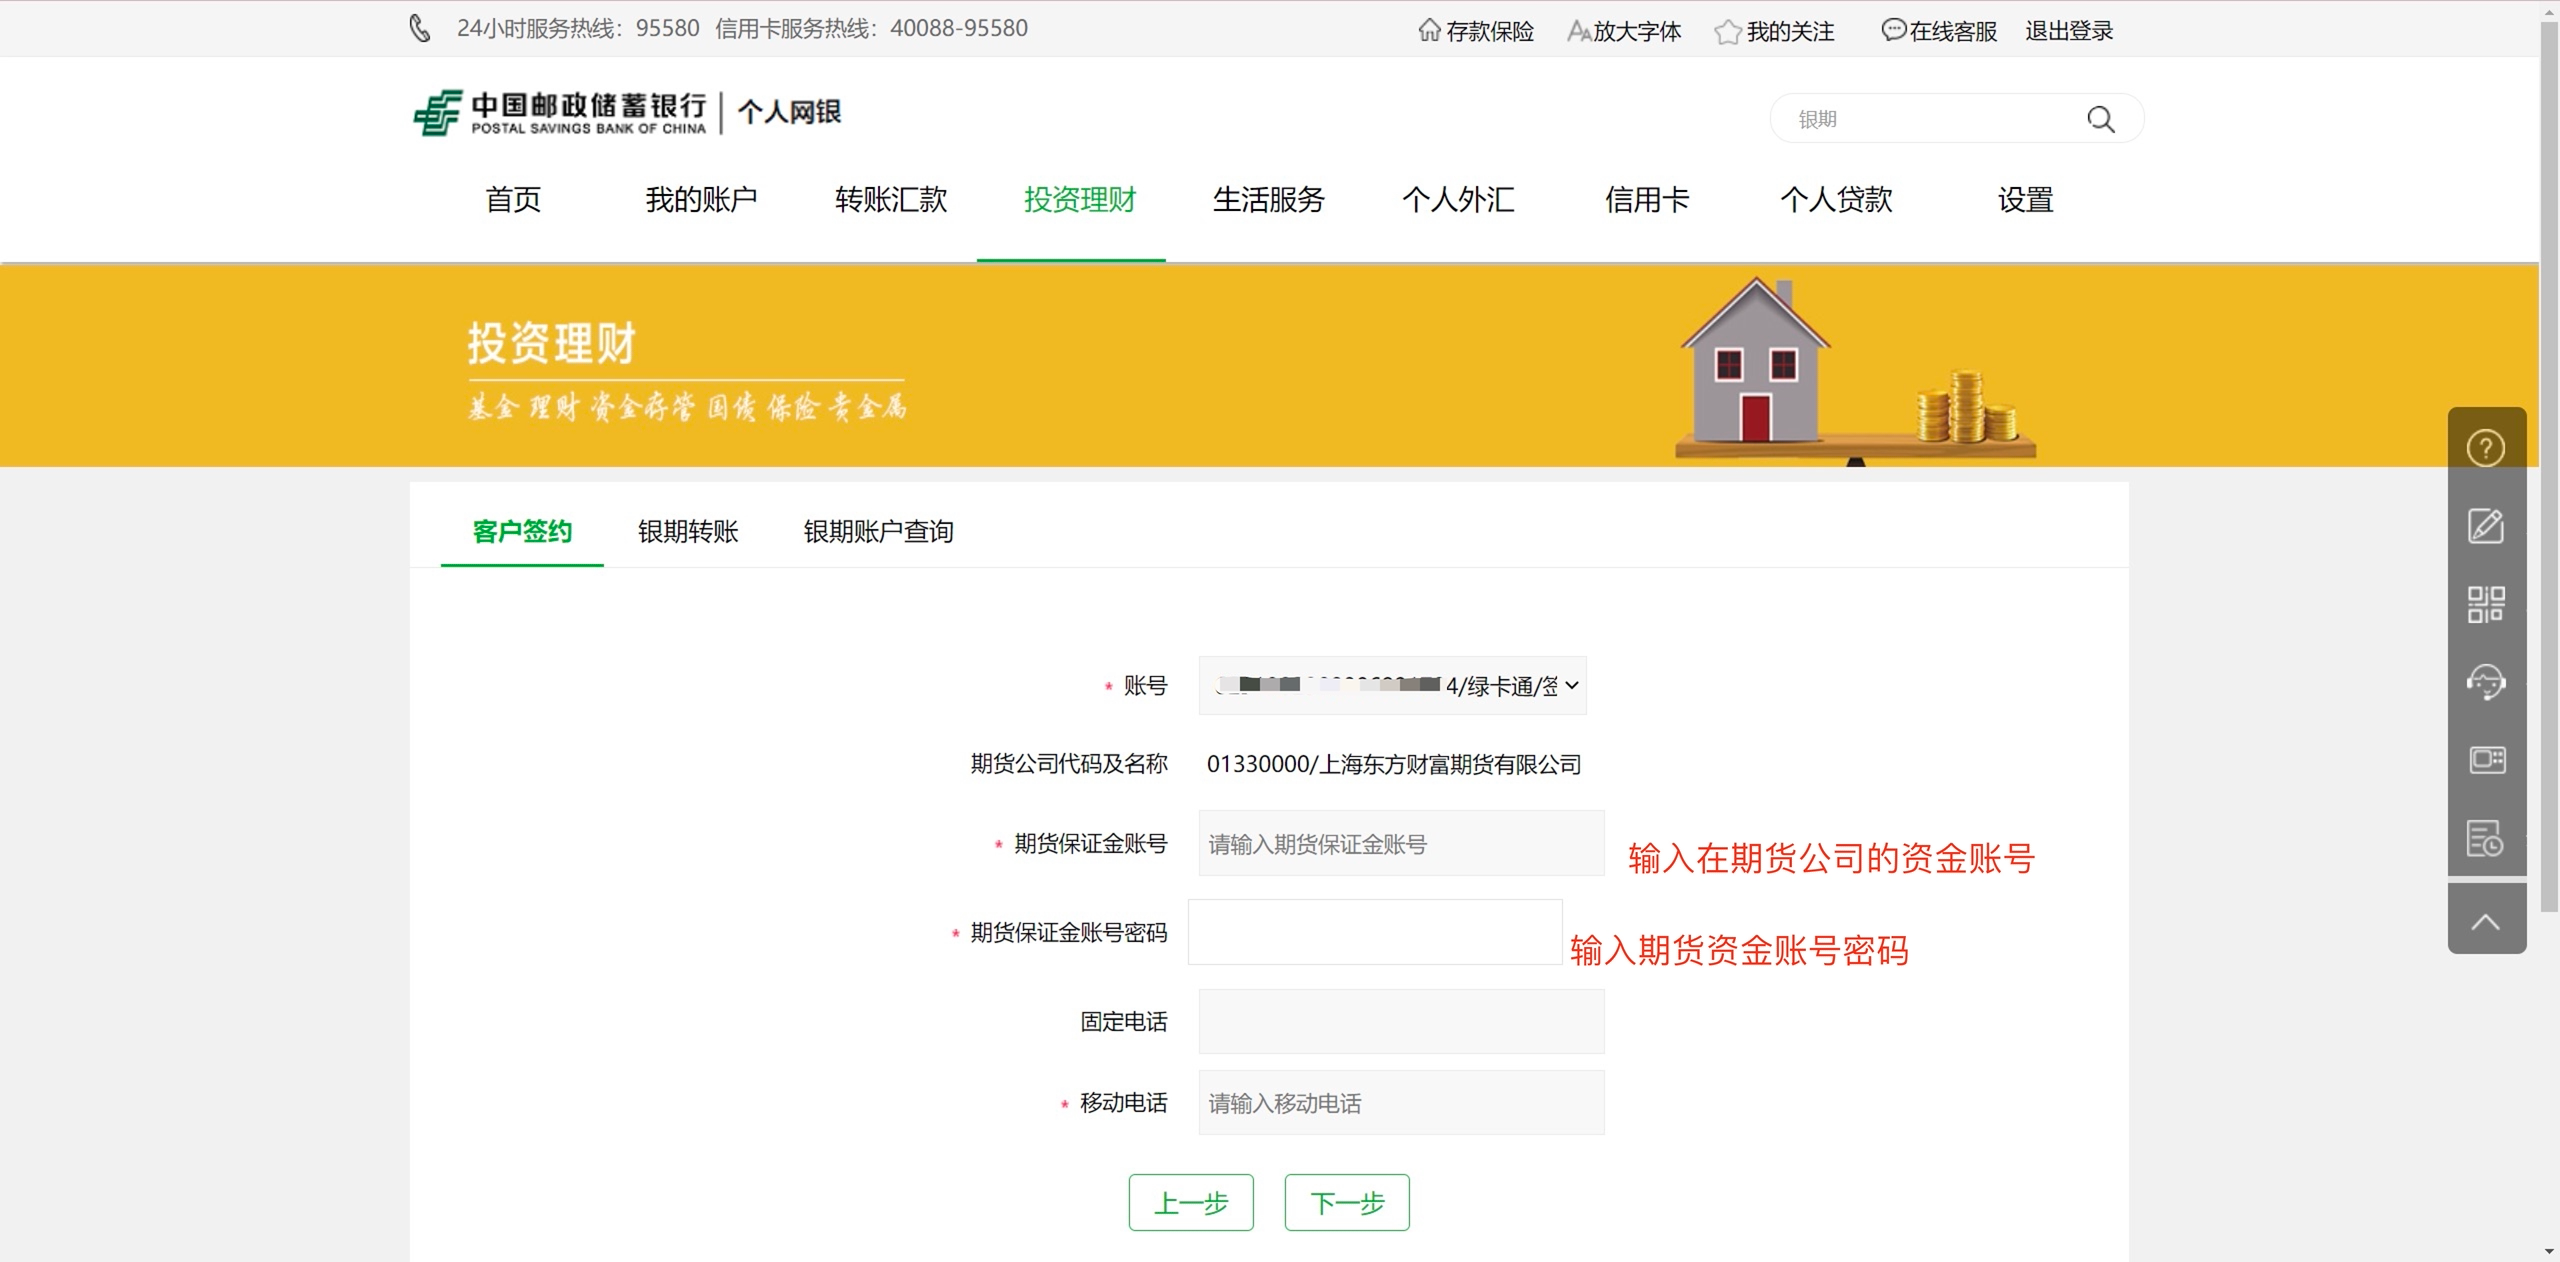Click the search magnifier icon
Screen dimensions: 2560x1262
click(2101, 120)
